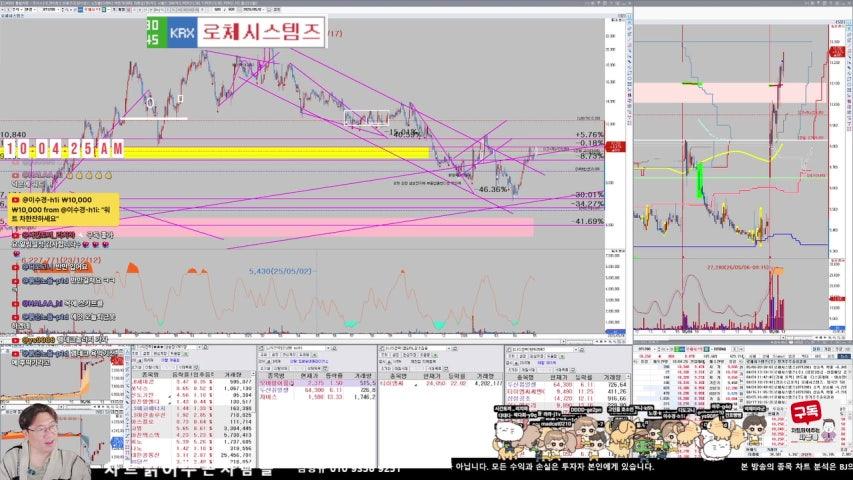Click 현재가 header in watchlist with 2,375 row
This screenshot has width=853, height=480.
[x=310, y=376]
